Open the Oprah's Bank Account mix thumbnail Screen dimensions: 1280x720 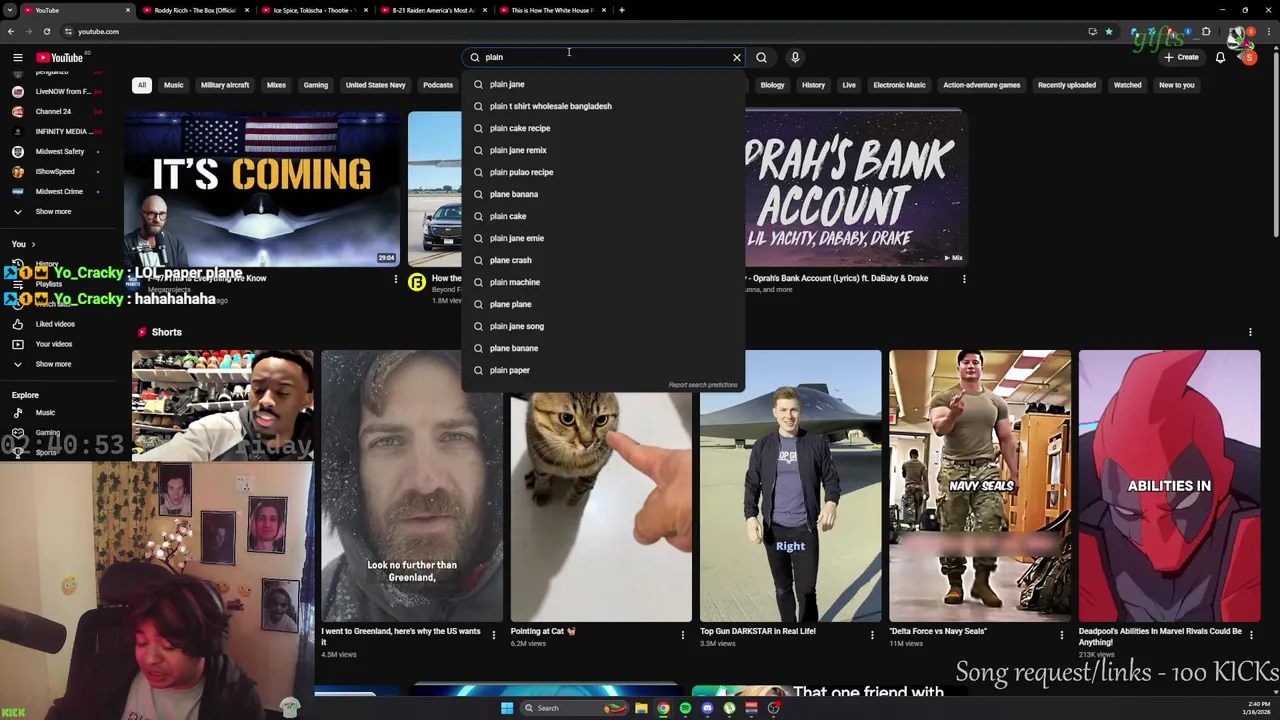pos(855,188)
